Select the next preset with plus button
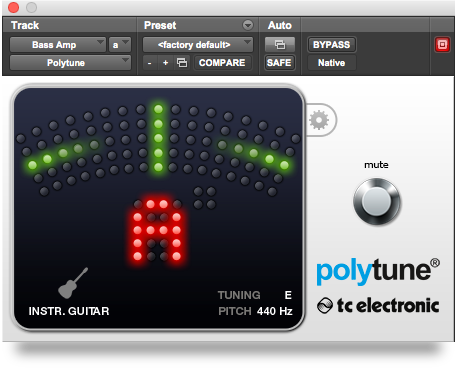Screen dimensions: 458x371 point(165,63)
